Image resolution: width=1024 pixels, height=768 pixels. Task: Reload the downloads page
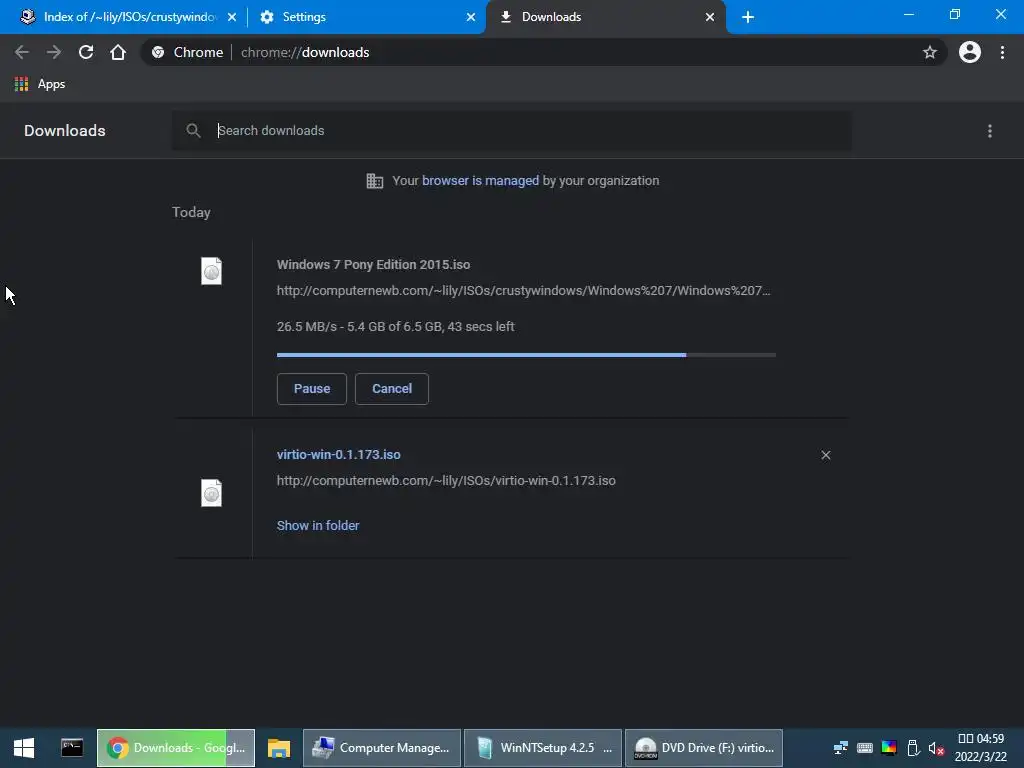tap(86, 52)
